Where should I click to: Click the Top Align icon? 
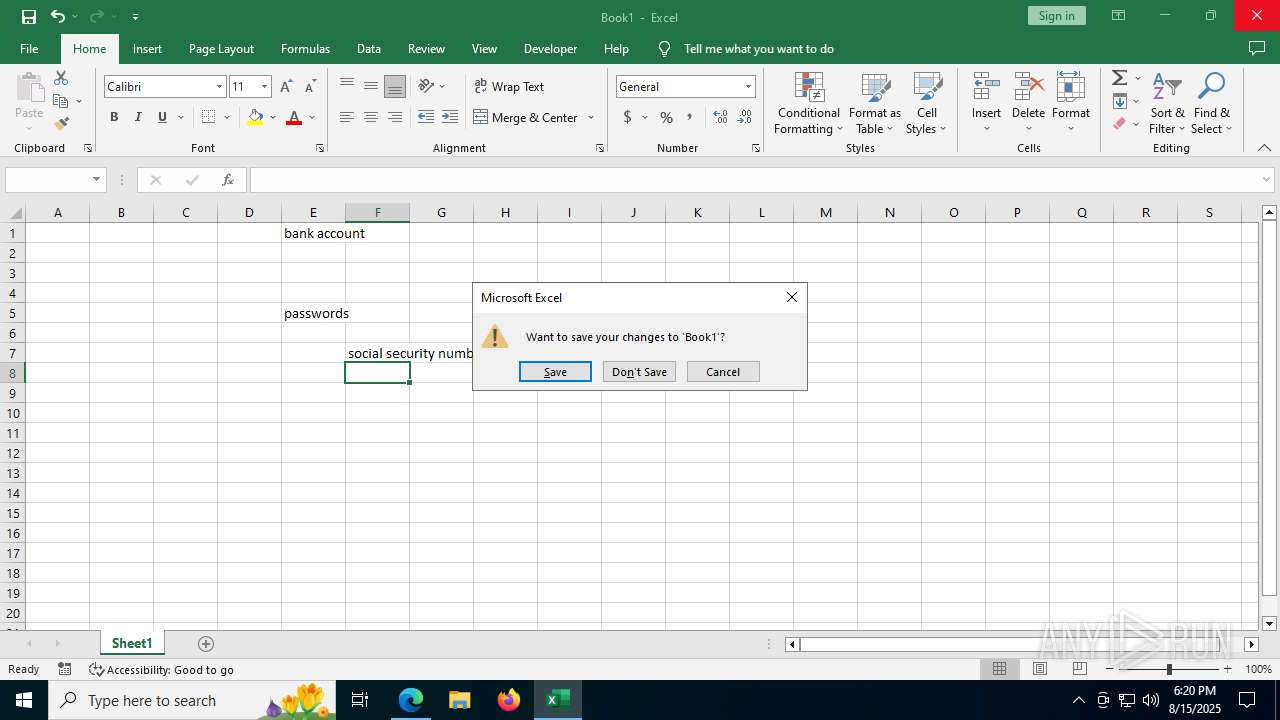tap(347, 86)
